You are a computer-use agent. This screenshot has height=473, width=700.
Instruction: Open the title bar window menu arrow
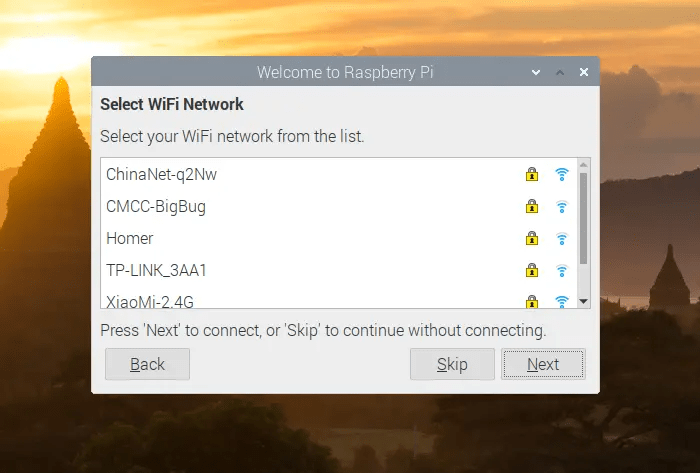coord(537,72)
